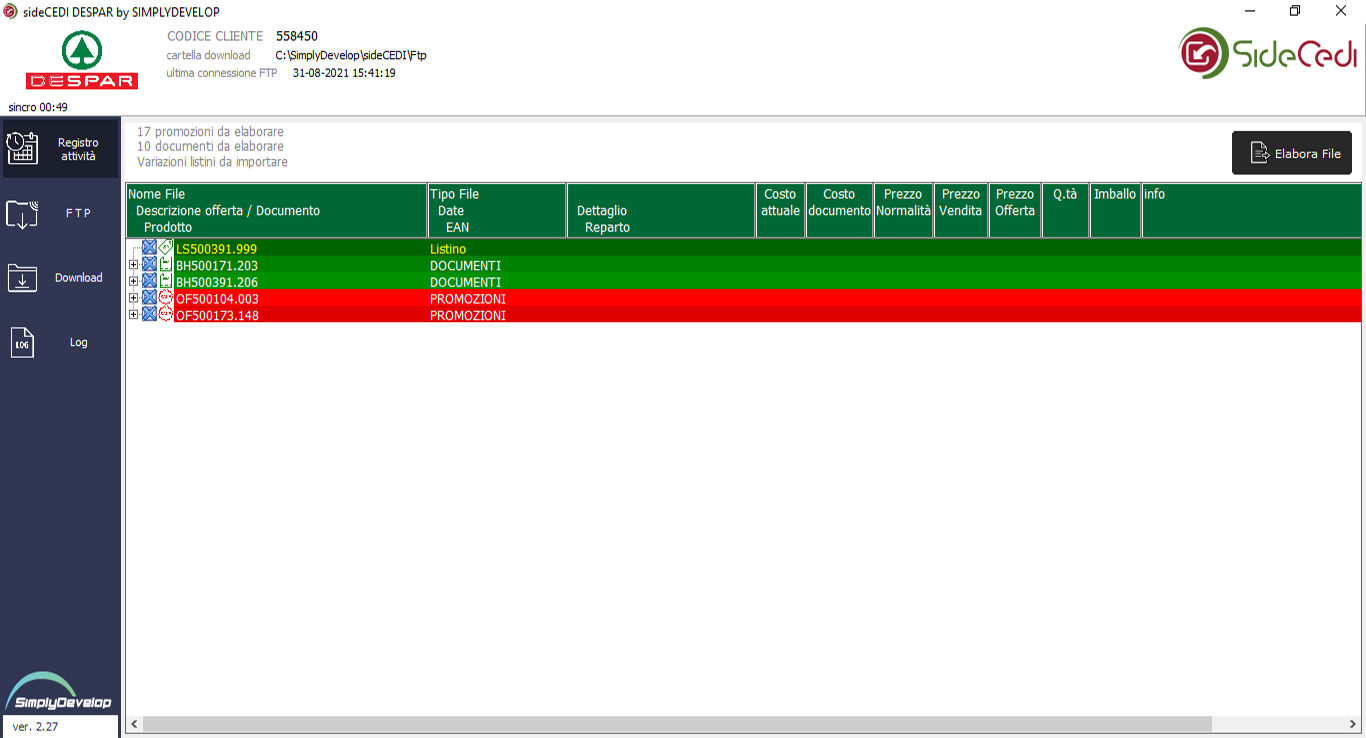Click the SideCedi logo at top right
Image resolution: width=1366 pixels, height=738 pixels.
(x=1268, y=54)
